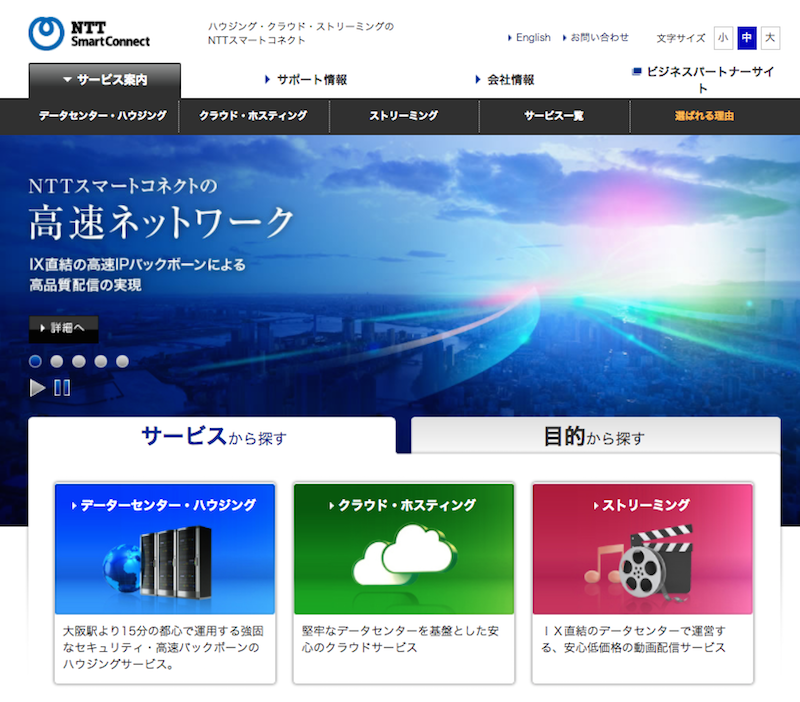800x702 pixels.
Task: Select the first carousel slide dot
Action: [35, 361]
